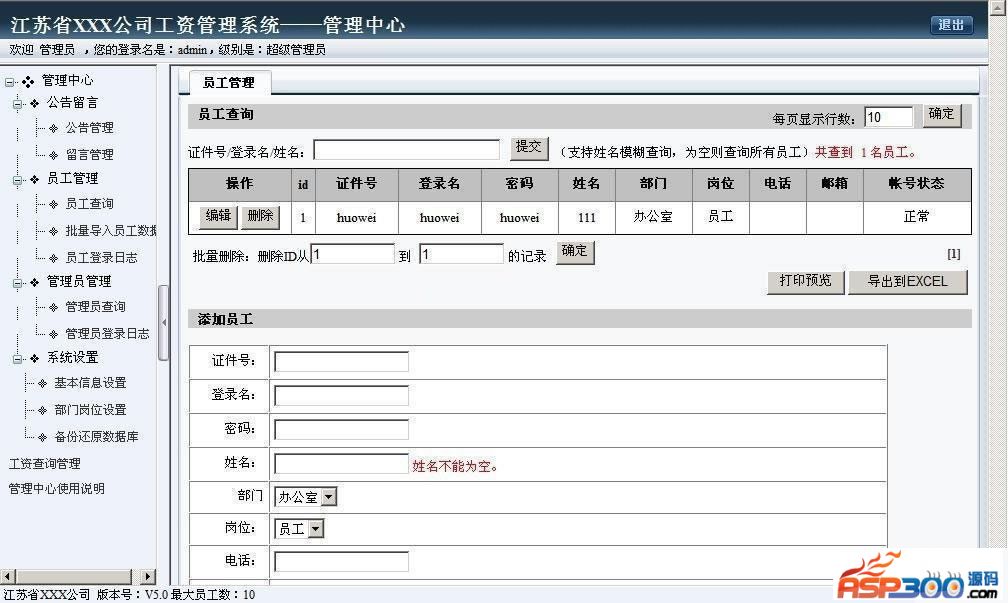Click the 提交 search button
Viewport: 1008px width, 603px height.
coord(529,147)
